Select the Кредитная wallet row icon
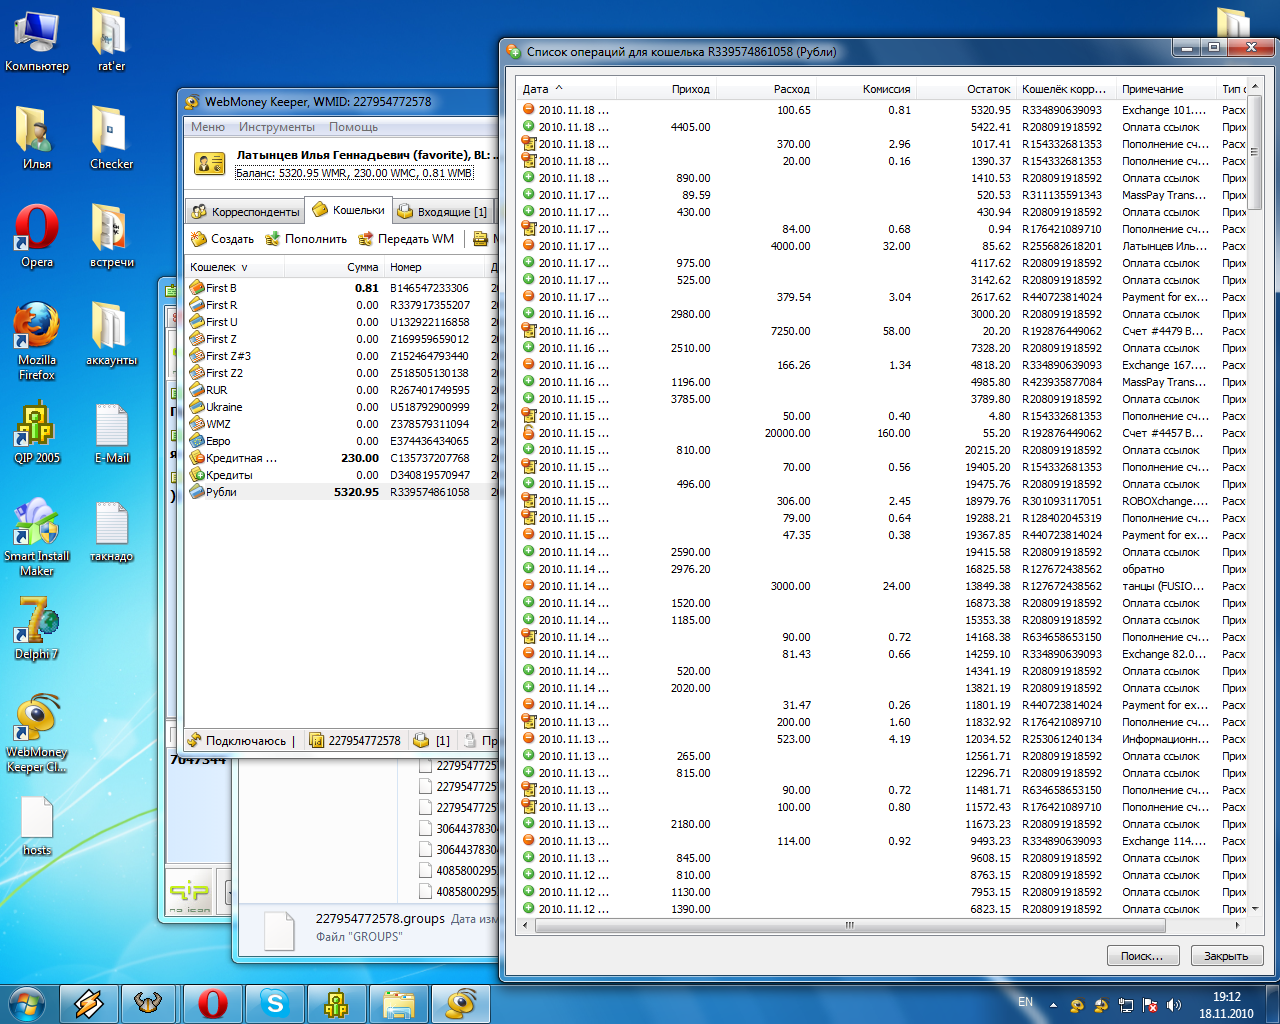Screen dimensions: 1280x1024 pos(197,458)
